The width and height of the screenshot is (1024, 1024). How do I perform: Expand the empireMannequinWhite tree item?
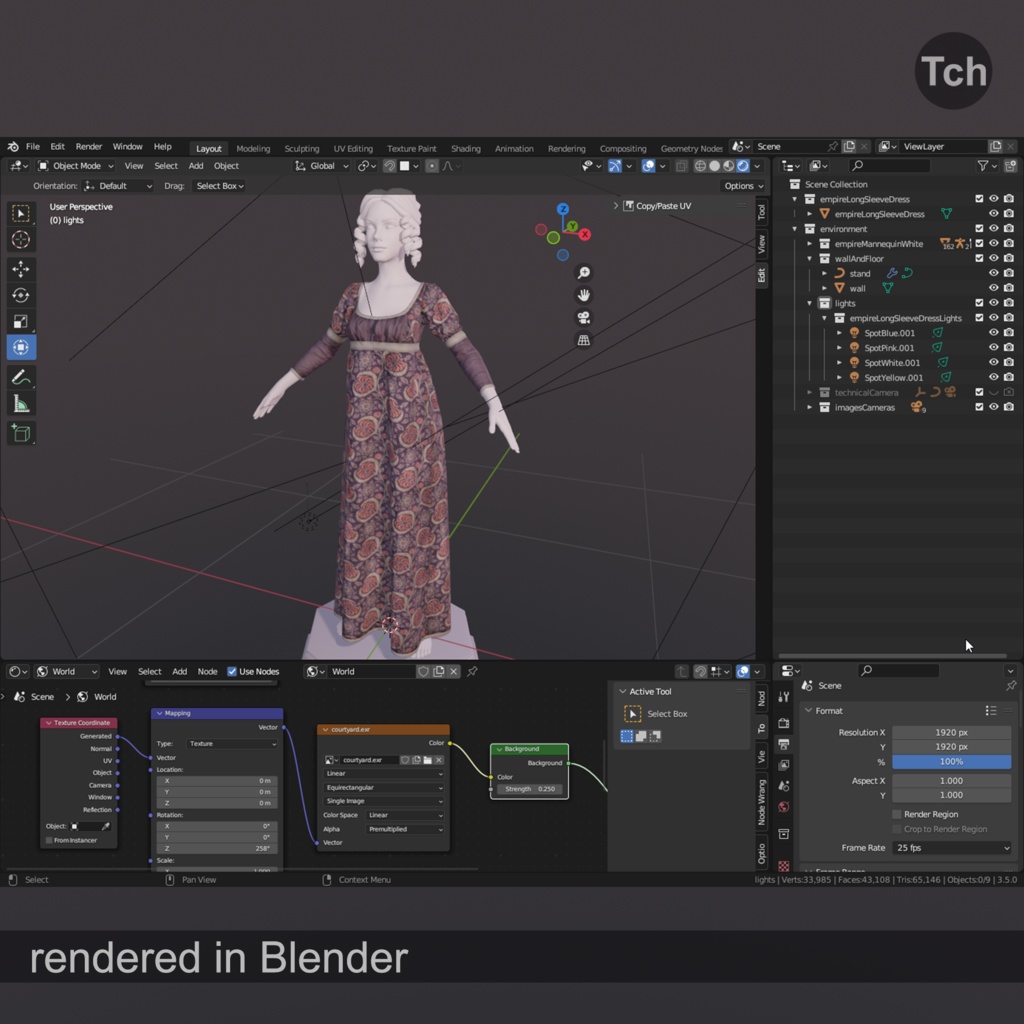[808, 243]
